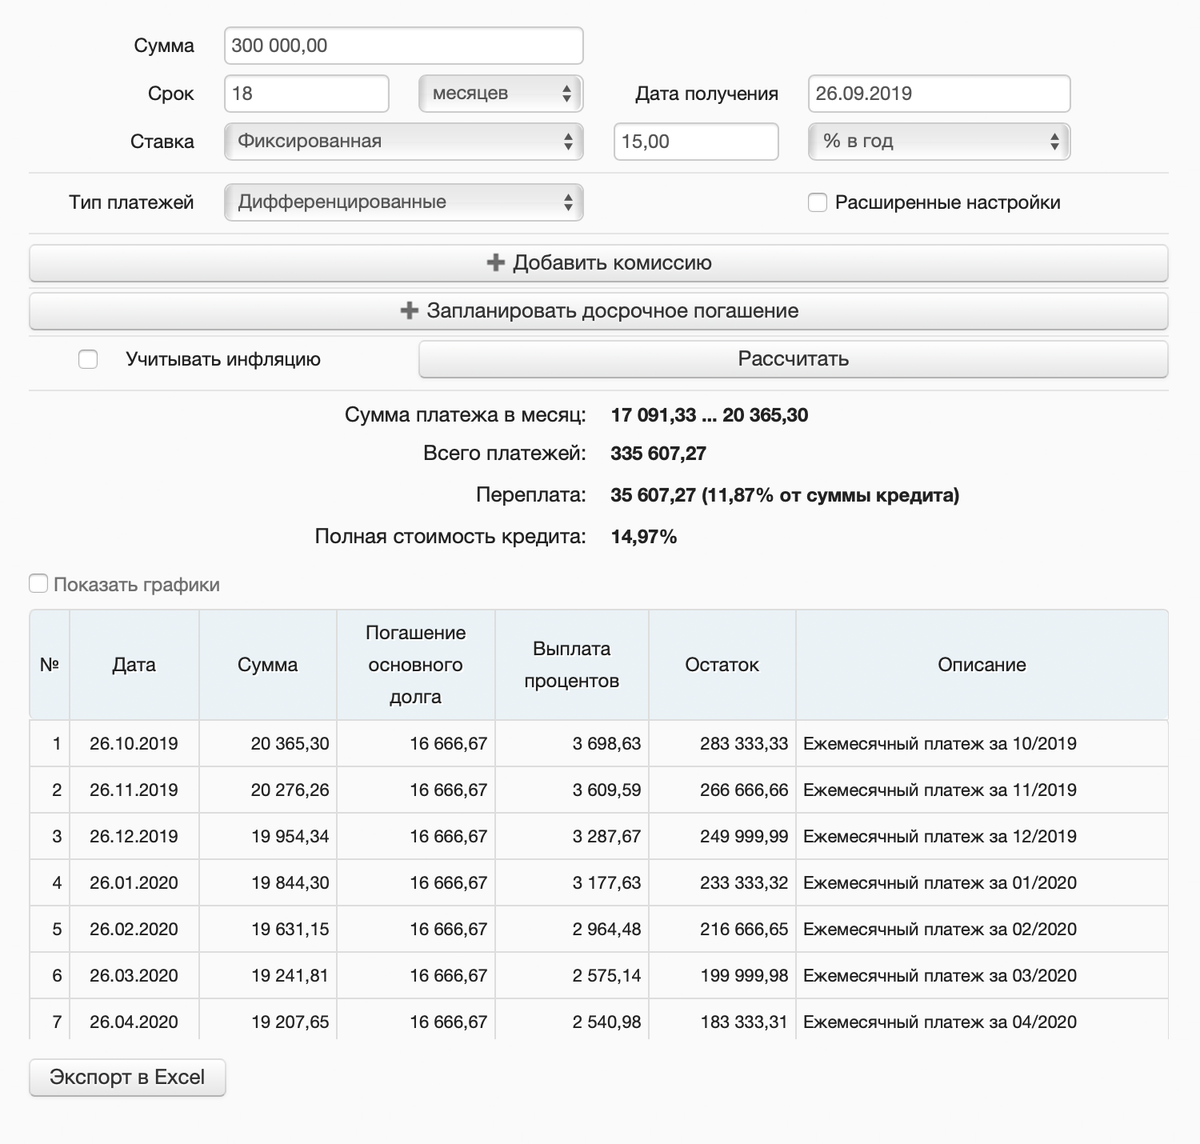Open the term unit dropdown 'месяцев'
The height and width of the screenshot is (1144, 1200).
[x=501, y=94]
